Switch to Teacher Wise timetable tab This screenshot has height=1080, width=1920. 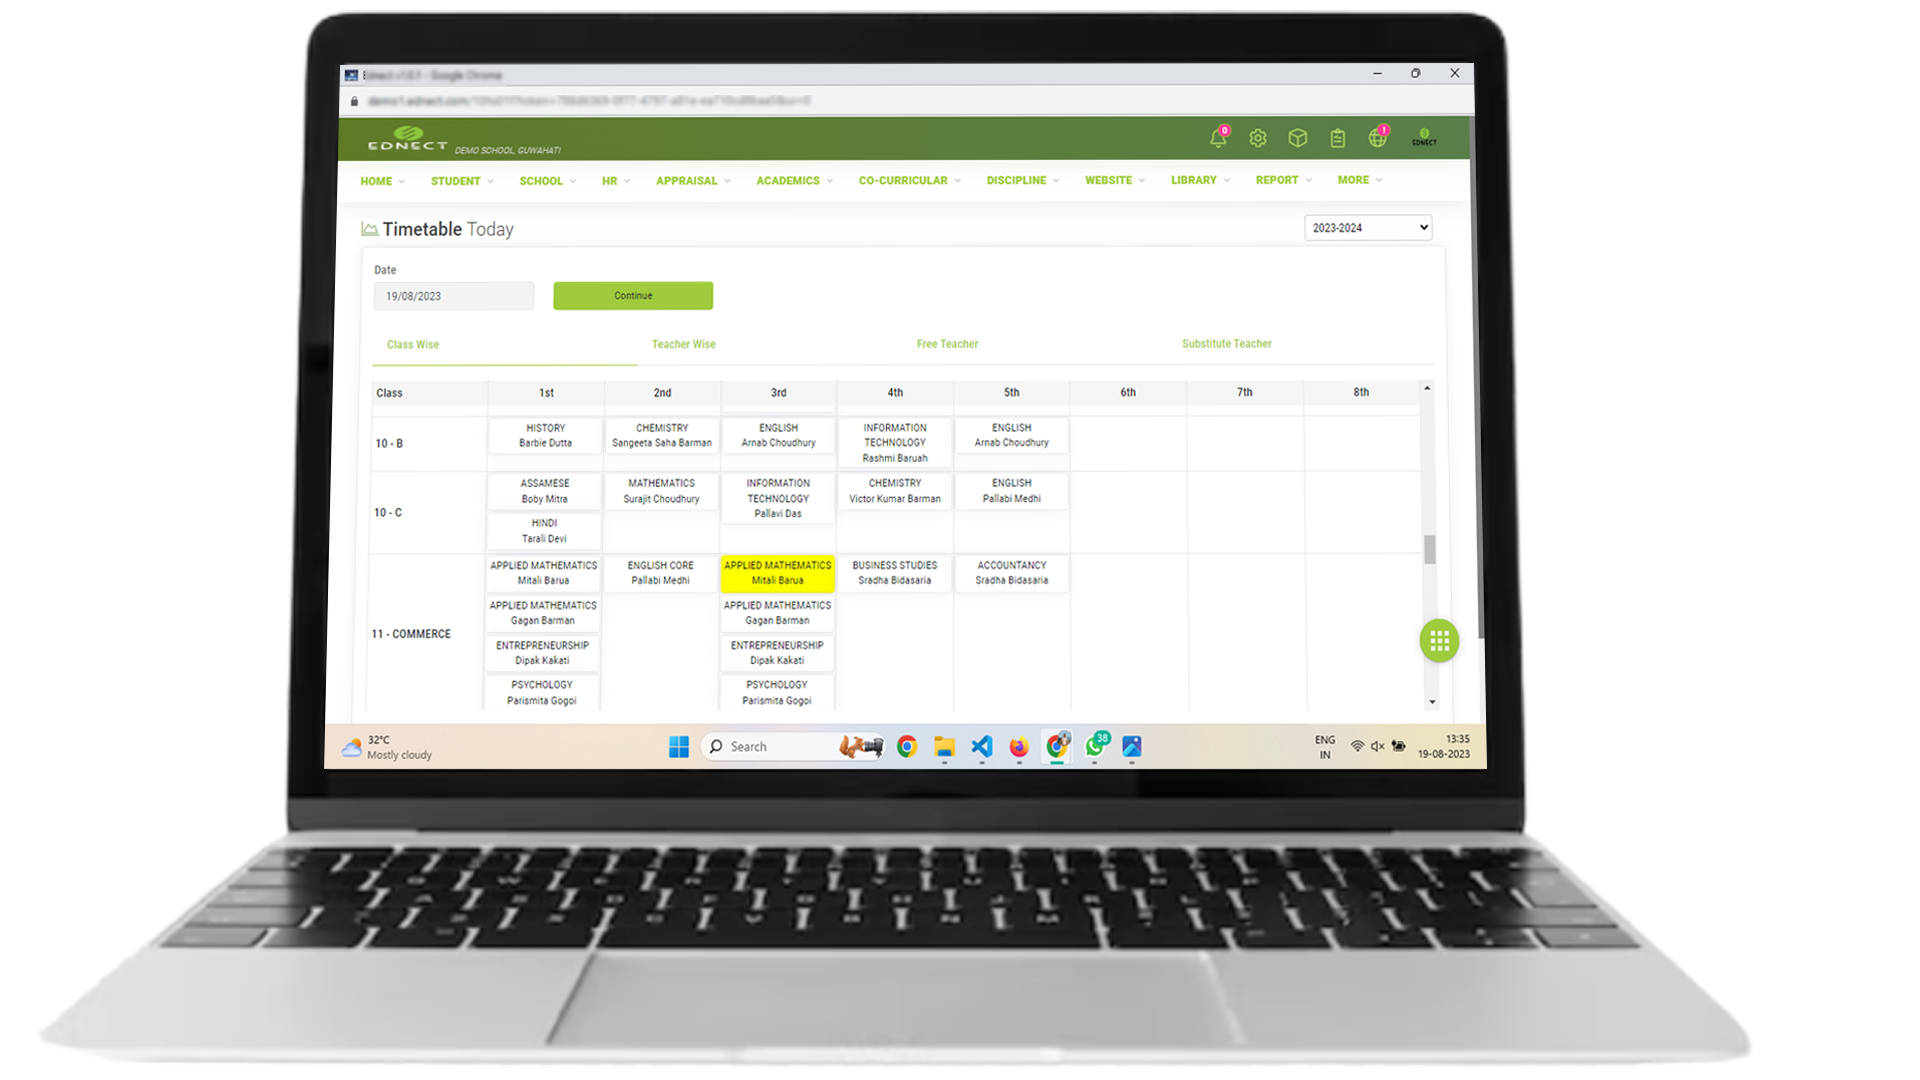point(682,343)
